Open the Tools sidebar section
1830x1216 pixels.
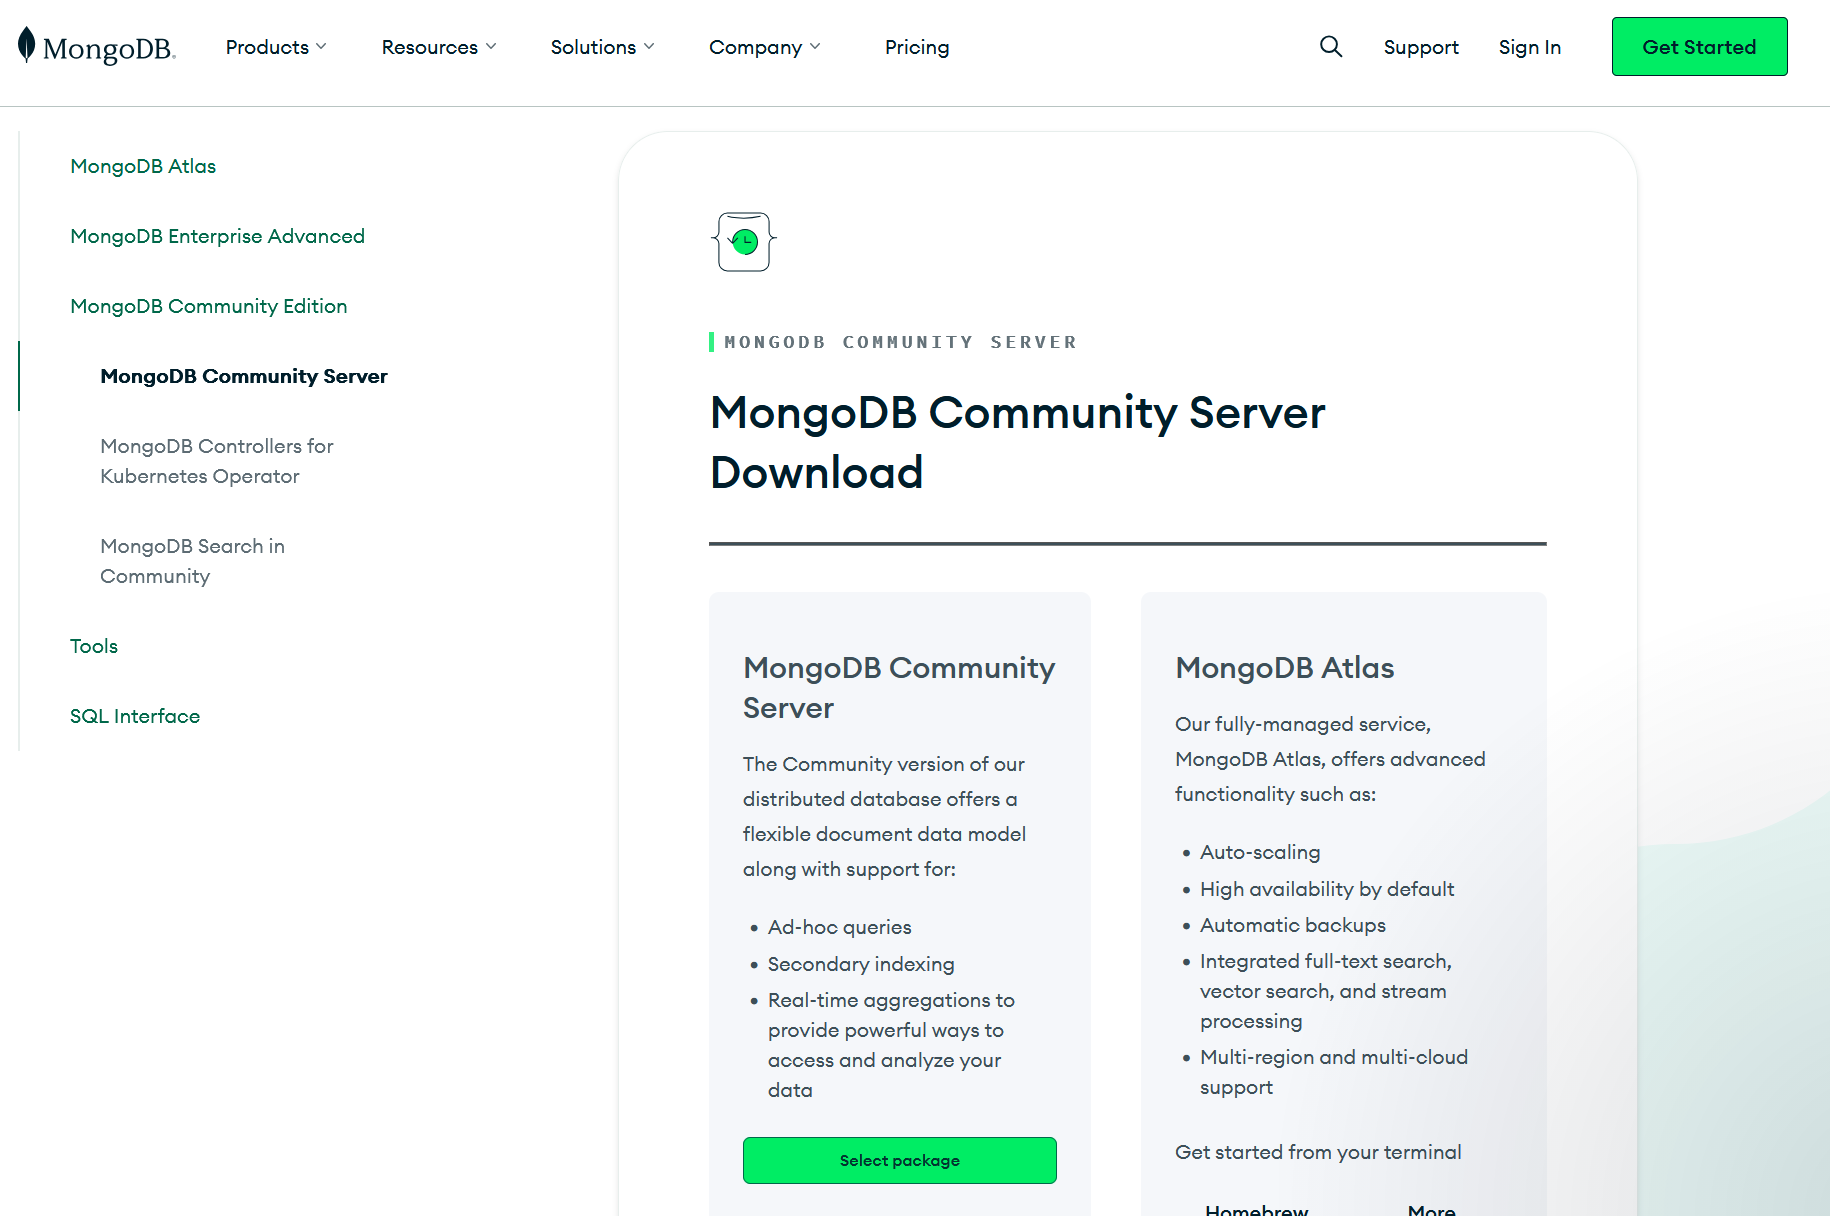point(94,646)
